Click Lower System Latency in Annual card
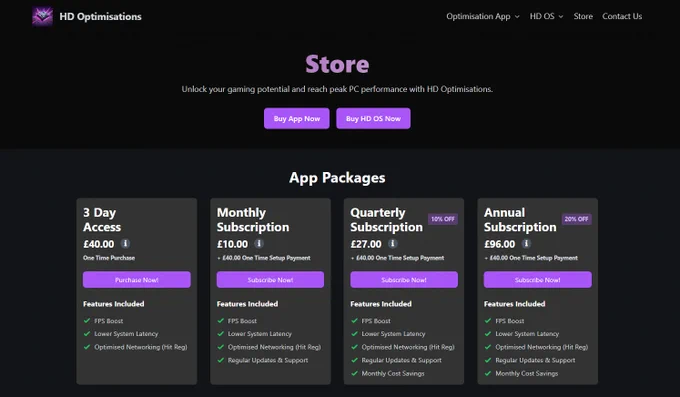 coord(527,334)
